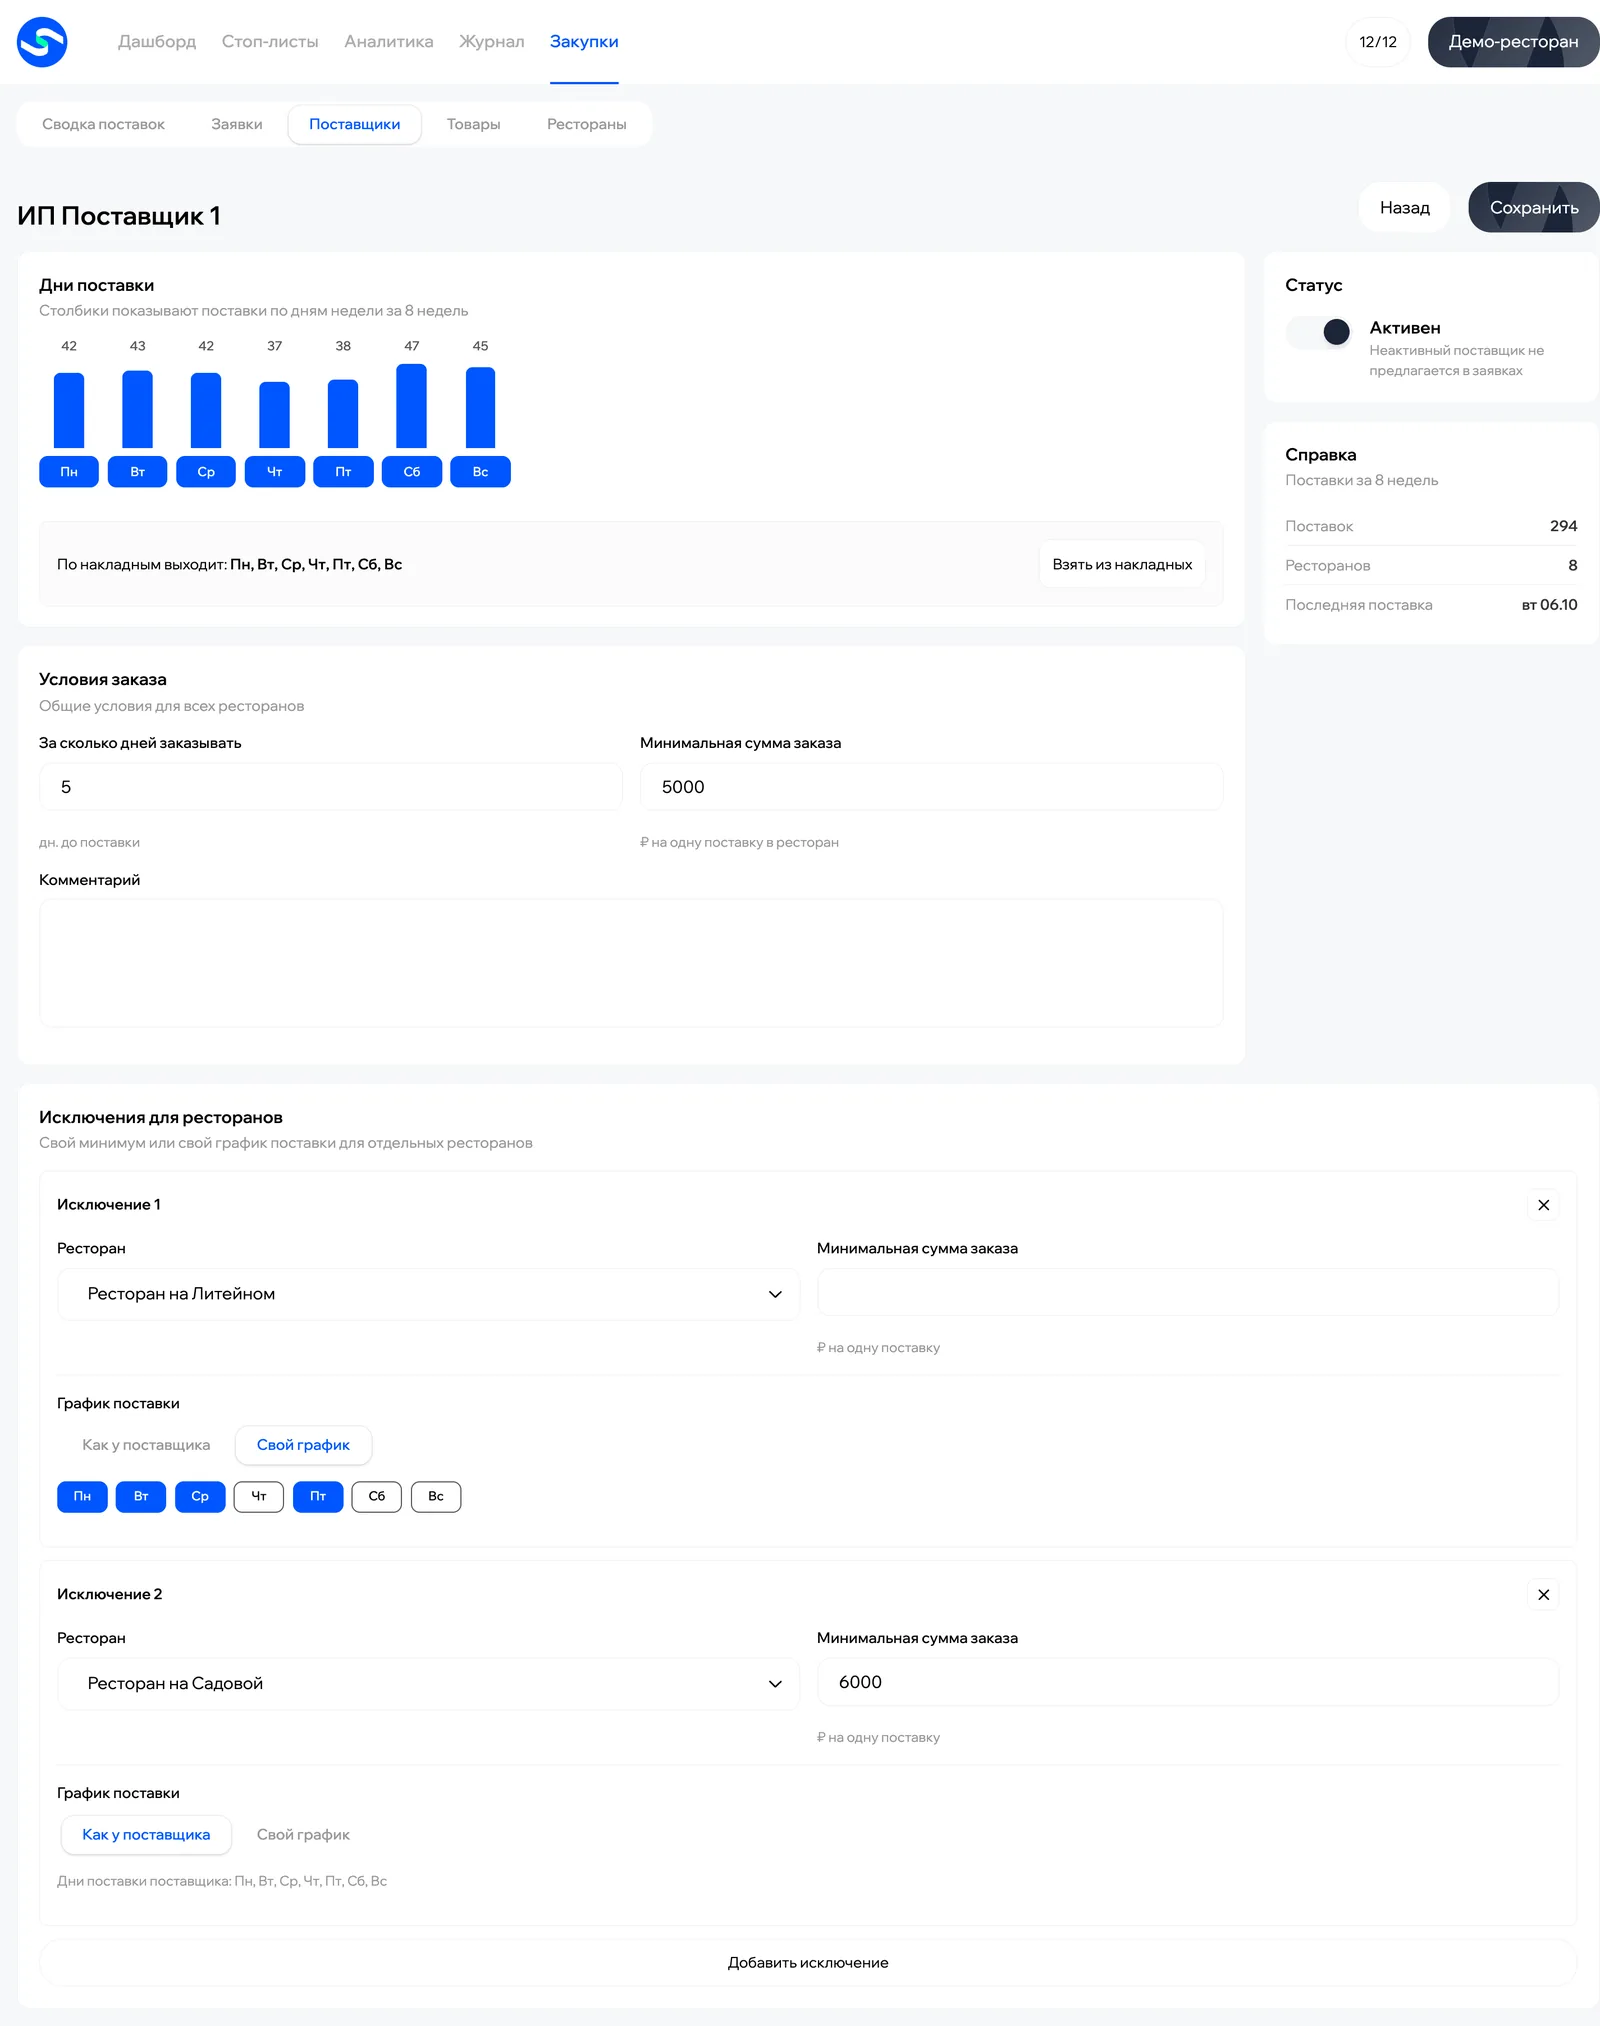Viewport: 1600px width, 2026px height.
Task: Disable Пт in Исключение 1 schedule
Action: pyautogui.click(x=318, y=1497)
